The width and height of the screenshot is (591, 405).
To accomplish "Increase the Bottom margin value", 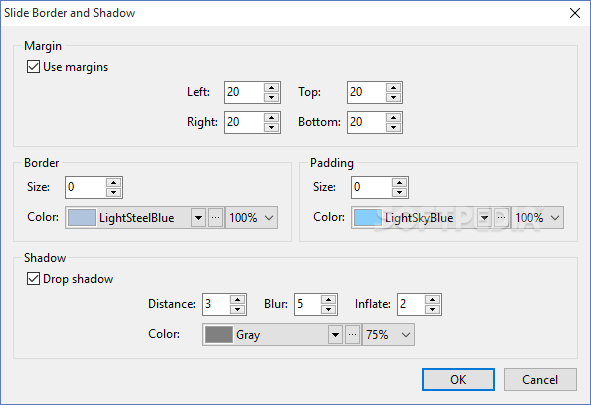I will pos(393,118).
